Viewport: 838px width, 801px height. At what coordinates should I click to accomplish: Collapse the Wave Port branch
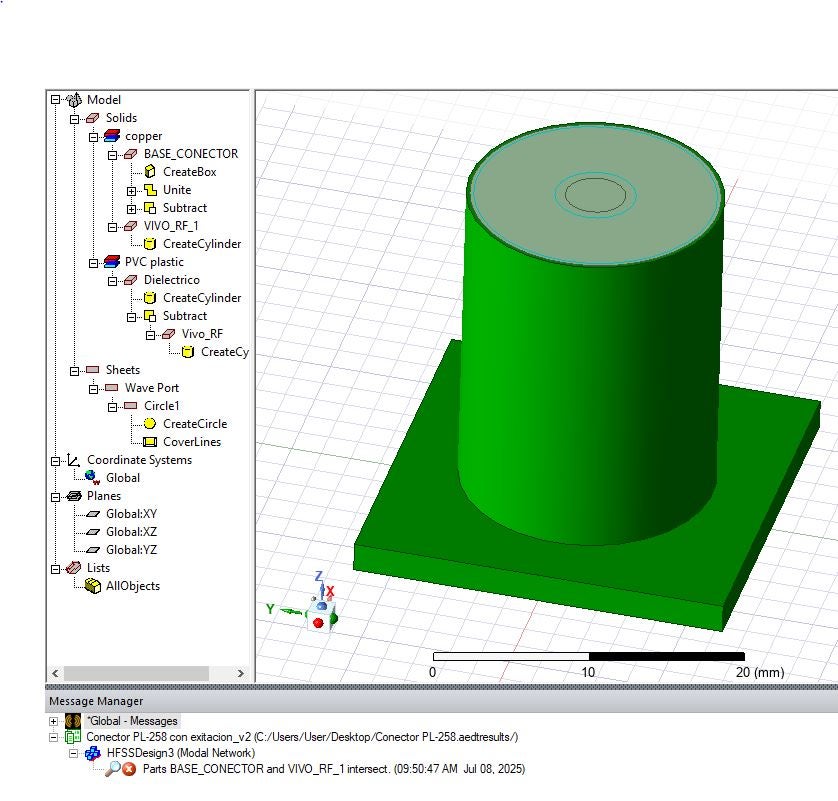click(x=94, y=389)
